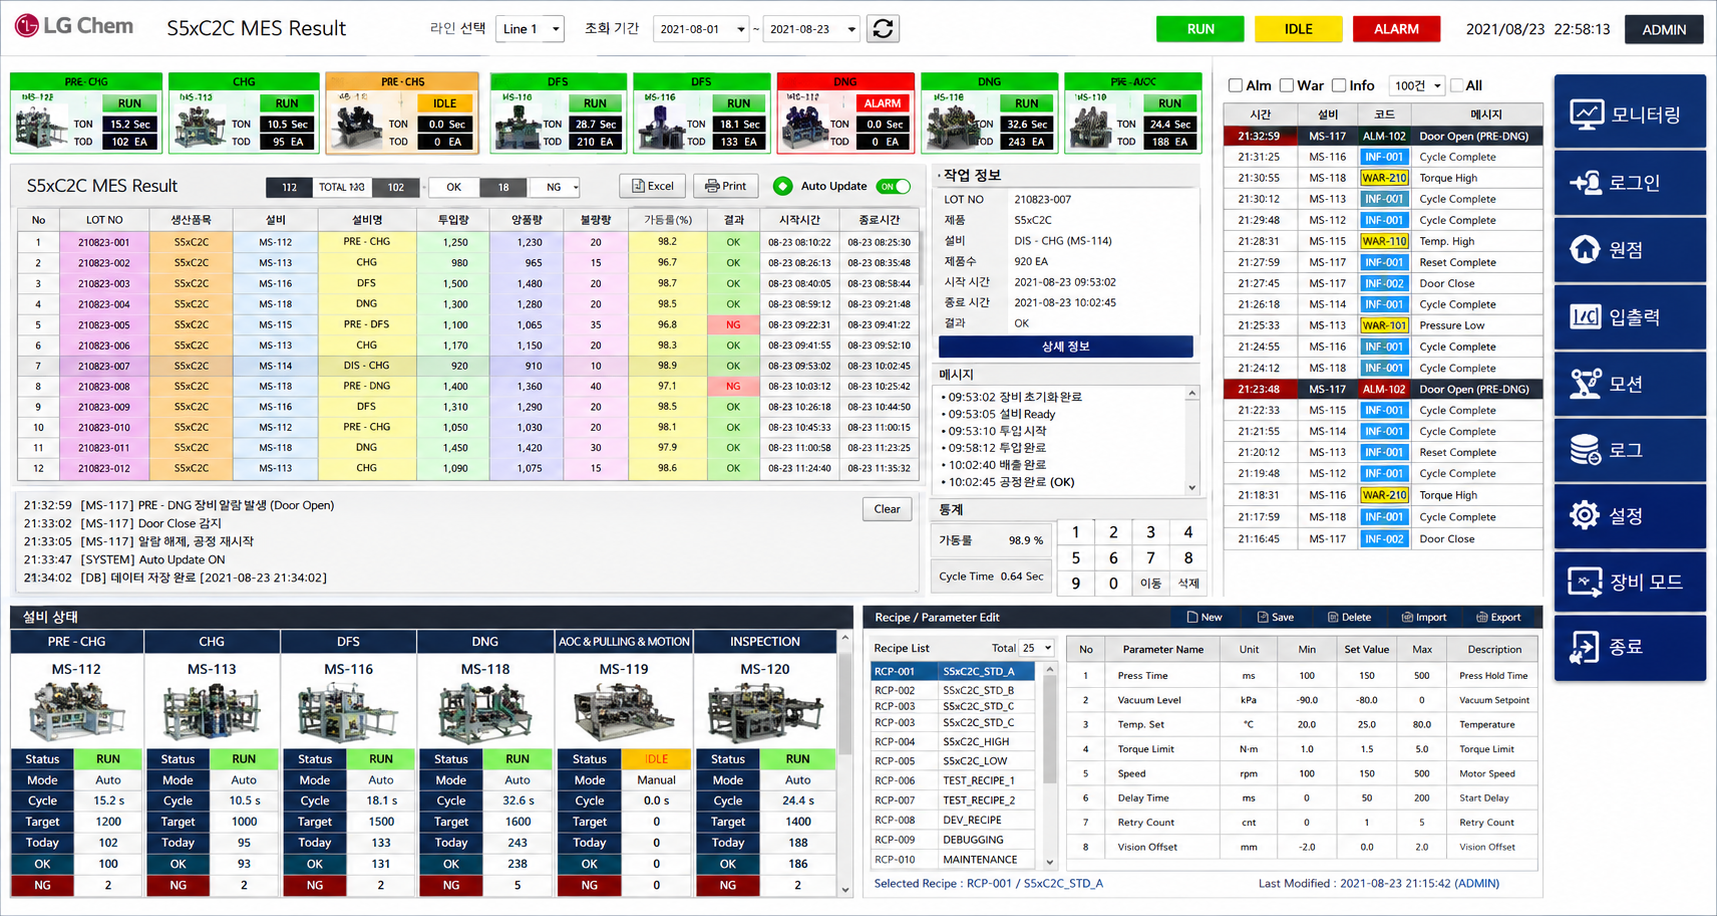The image size is (1717, 916).
Task: Click the 이동 key on the keypad
Action: pyautogui.click(x=1150, y=583)
